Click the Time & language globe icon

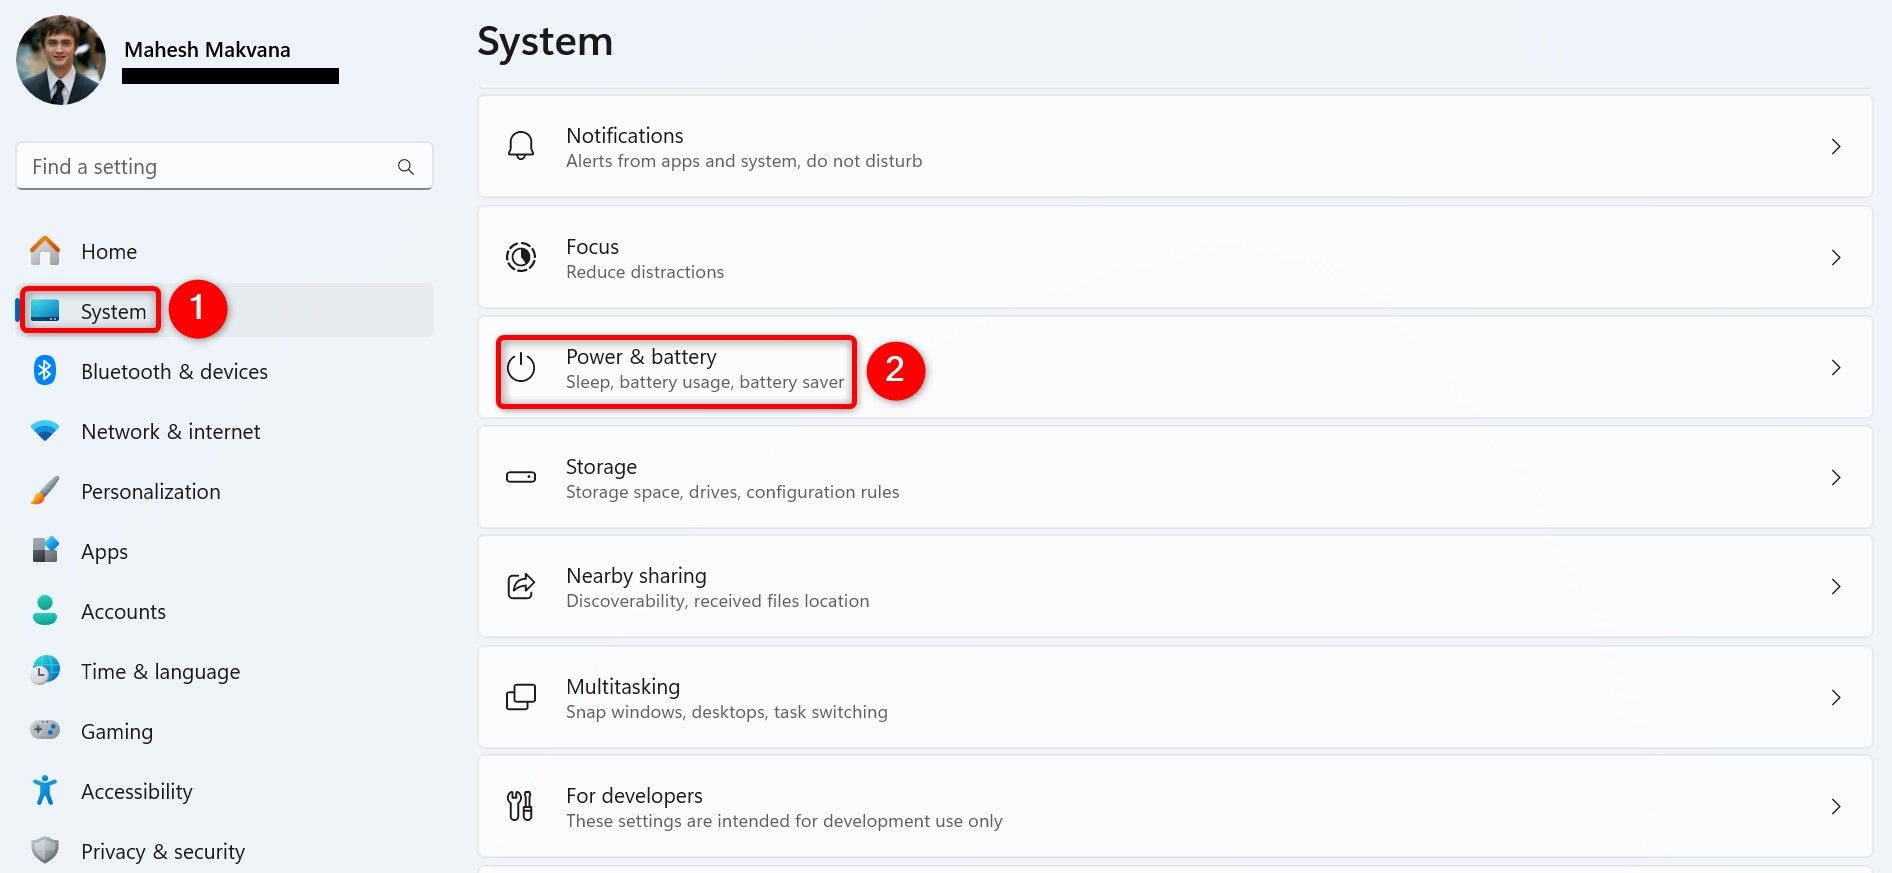coord(45,670)
